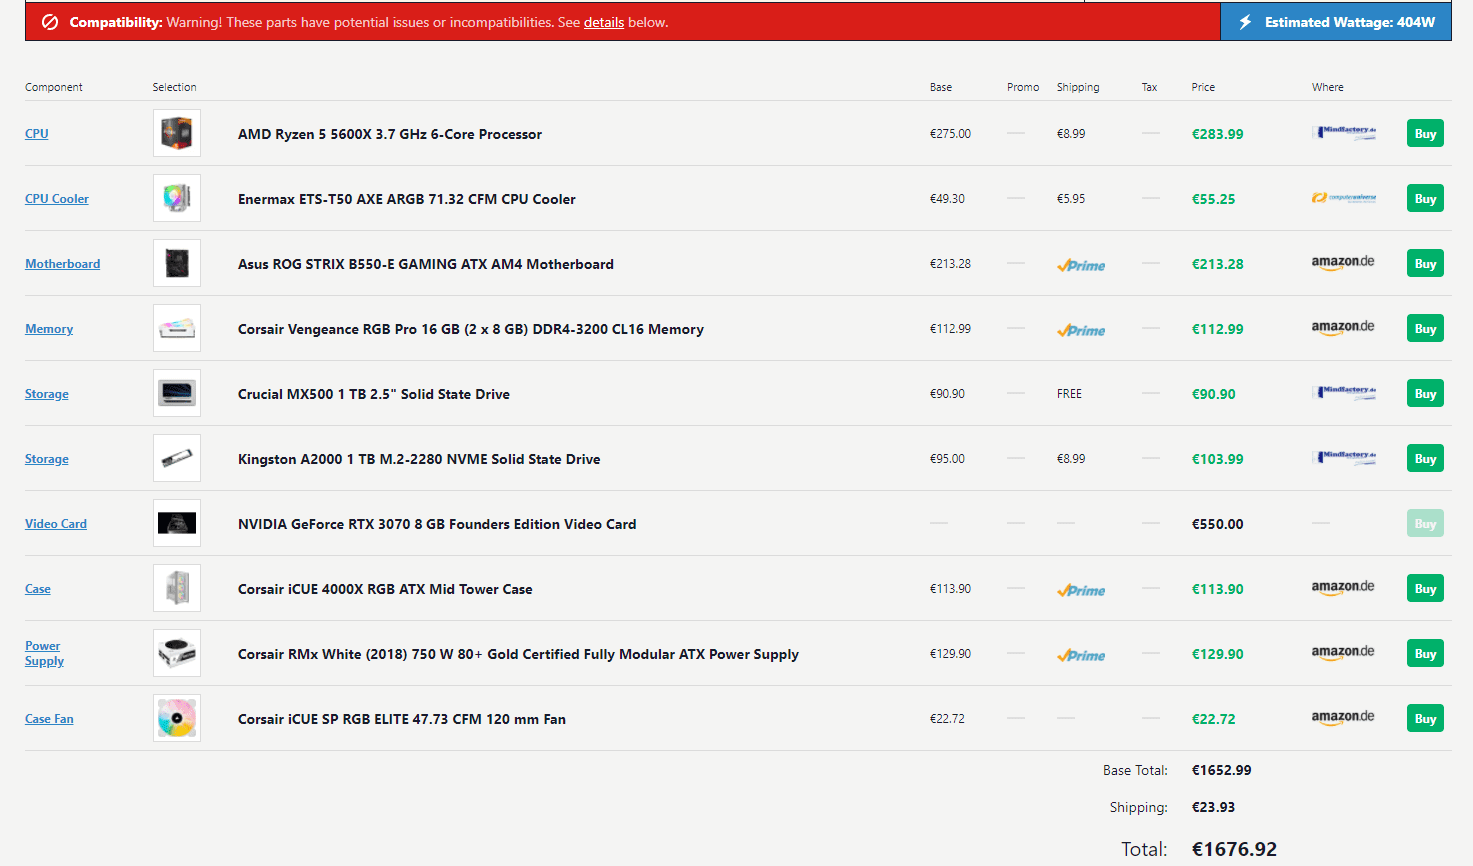Click the compatibility warning circle icon
Screen dimensions: 1473x866
(50, 22)
